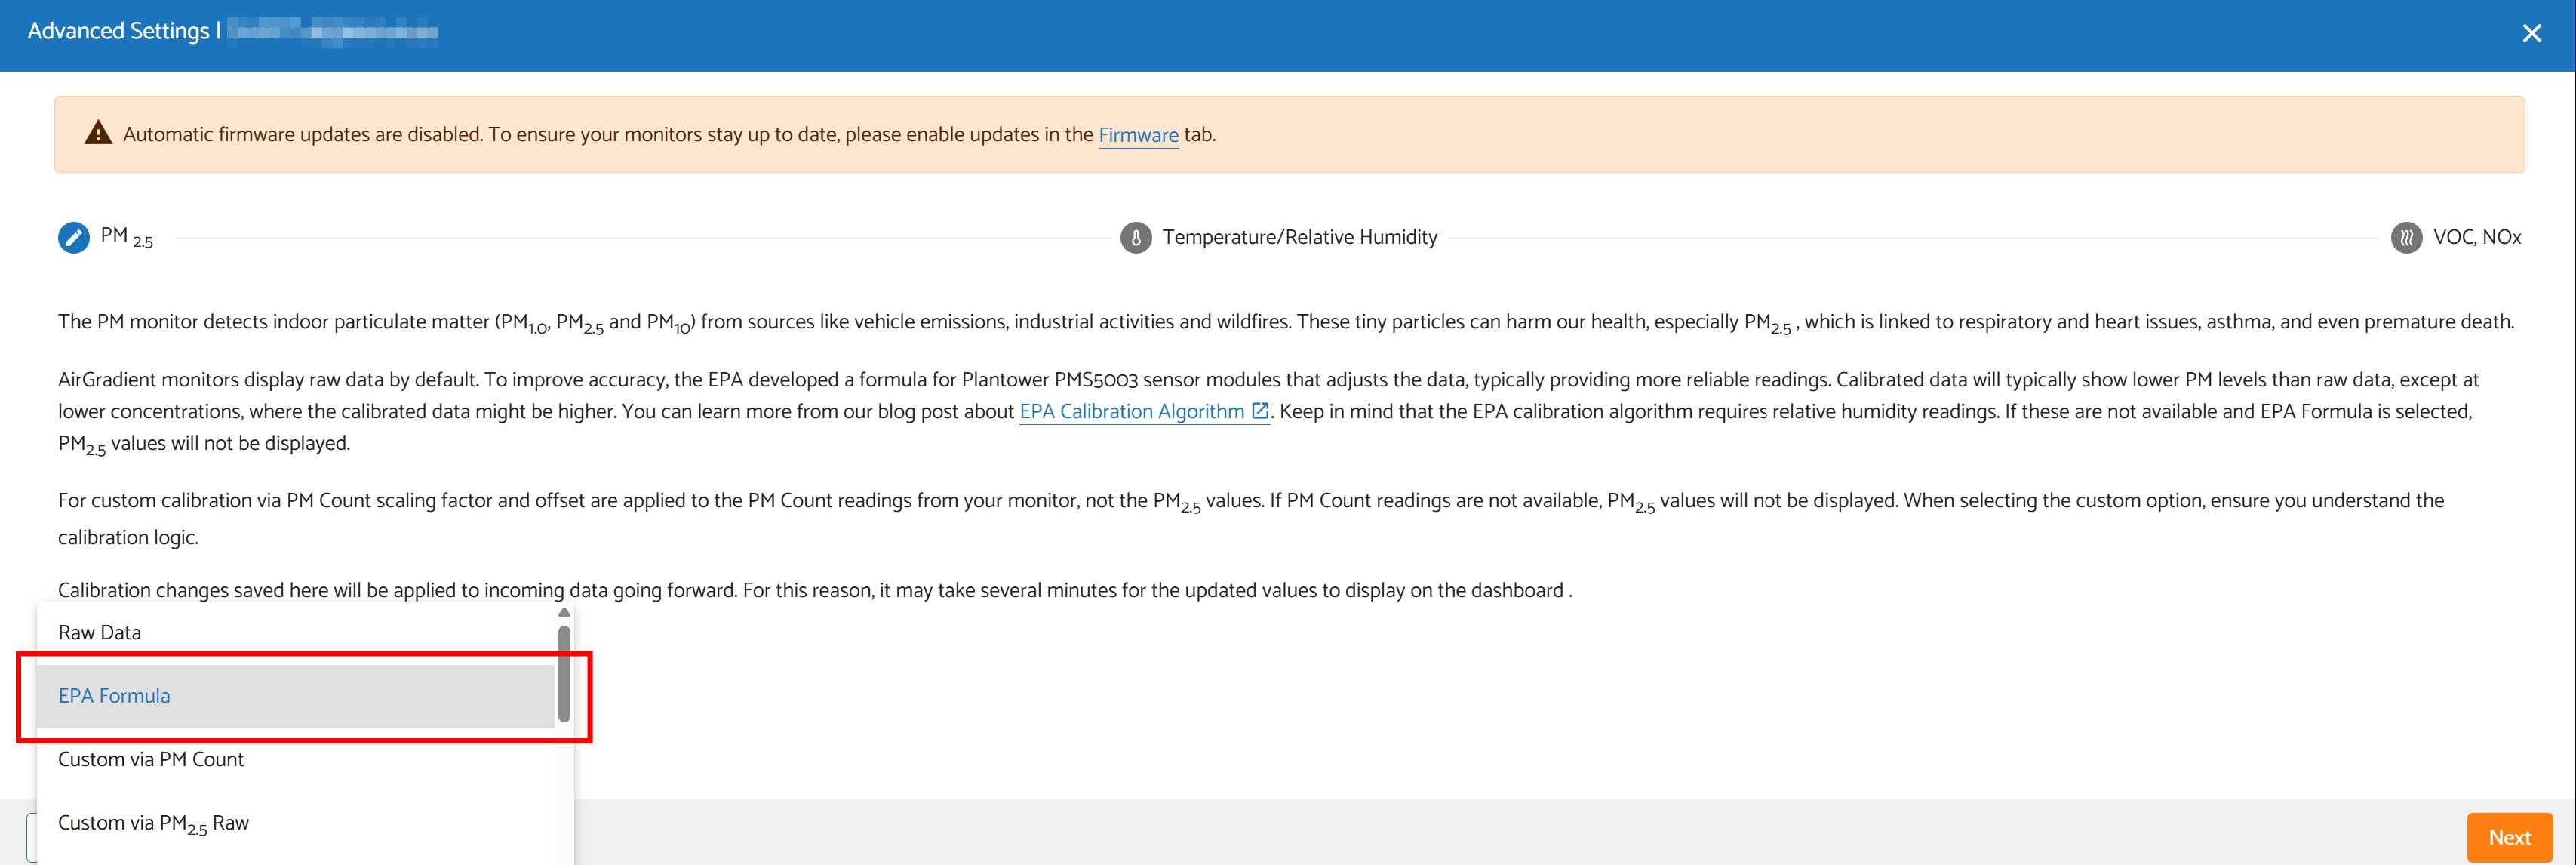The width and height of the screenshot is (2576, 865).
Task: Click the warning triangle icon in banner
Action: [x=98, y=133]
